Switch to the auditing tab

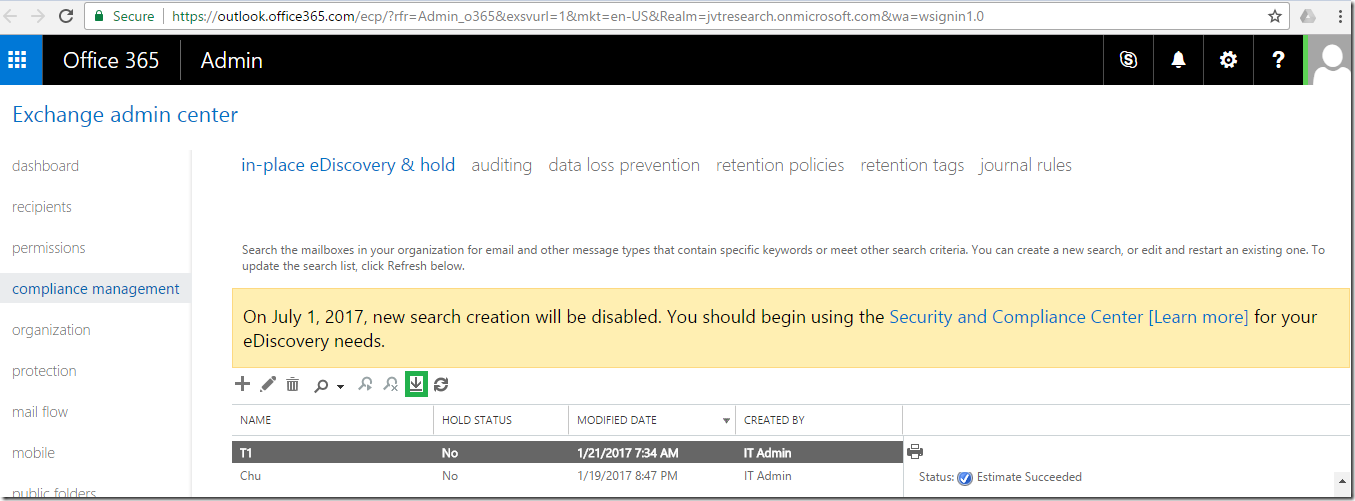click(501, 165)
